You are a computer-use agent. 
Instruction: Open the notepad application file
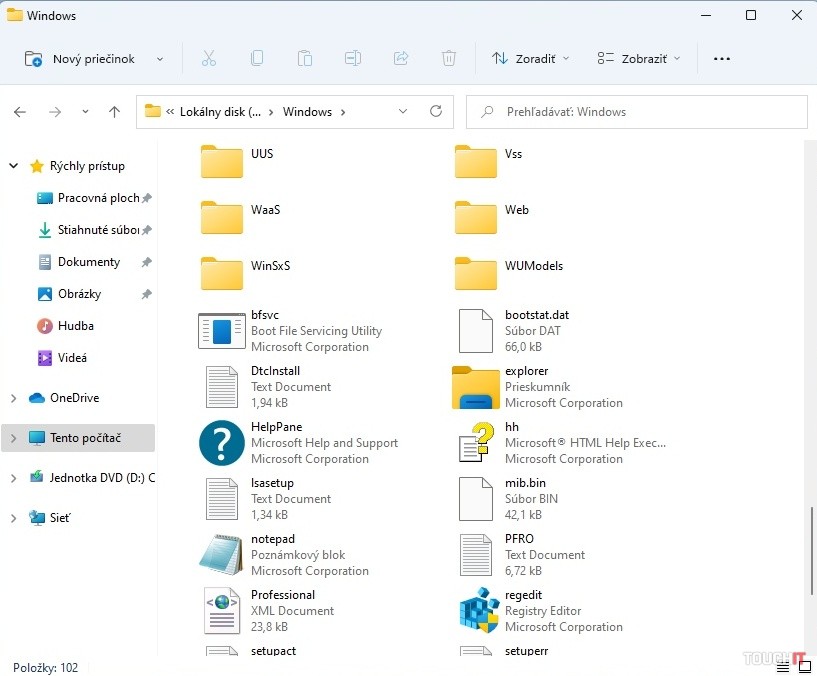click(x=221, y=555)
